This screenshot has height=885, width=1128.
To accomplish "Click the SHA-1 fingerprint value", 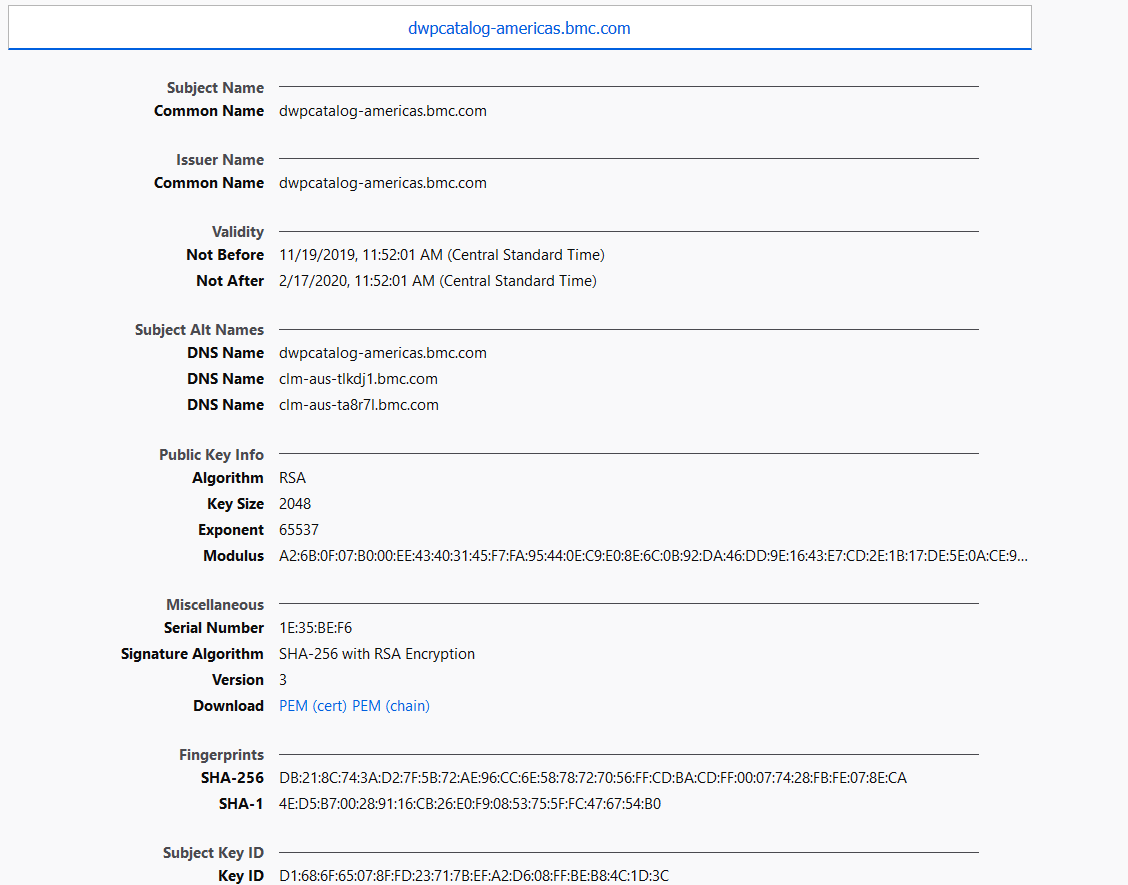I will tap(470, 804).
